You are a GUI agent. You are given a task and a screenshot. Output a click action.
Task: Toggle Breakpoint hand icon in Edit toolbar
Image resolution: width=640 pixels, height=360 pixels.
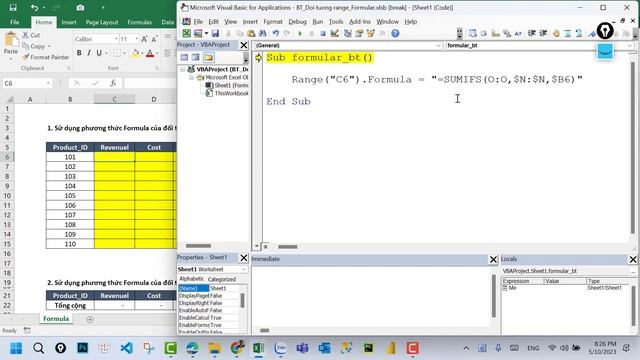[x=556, y=33]
